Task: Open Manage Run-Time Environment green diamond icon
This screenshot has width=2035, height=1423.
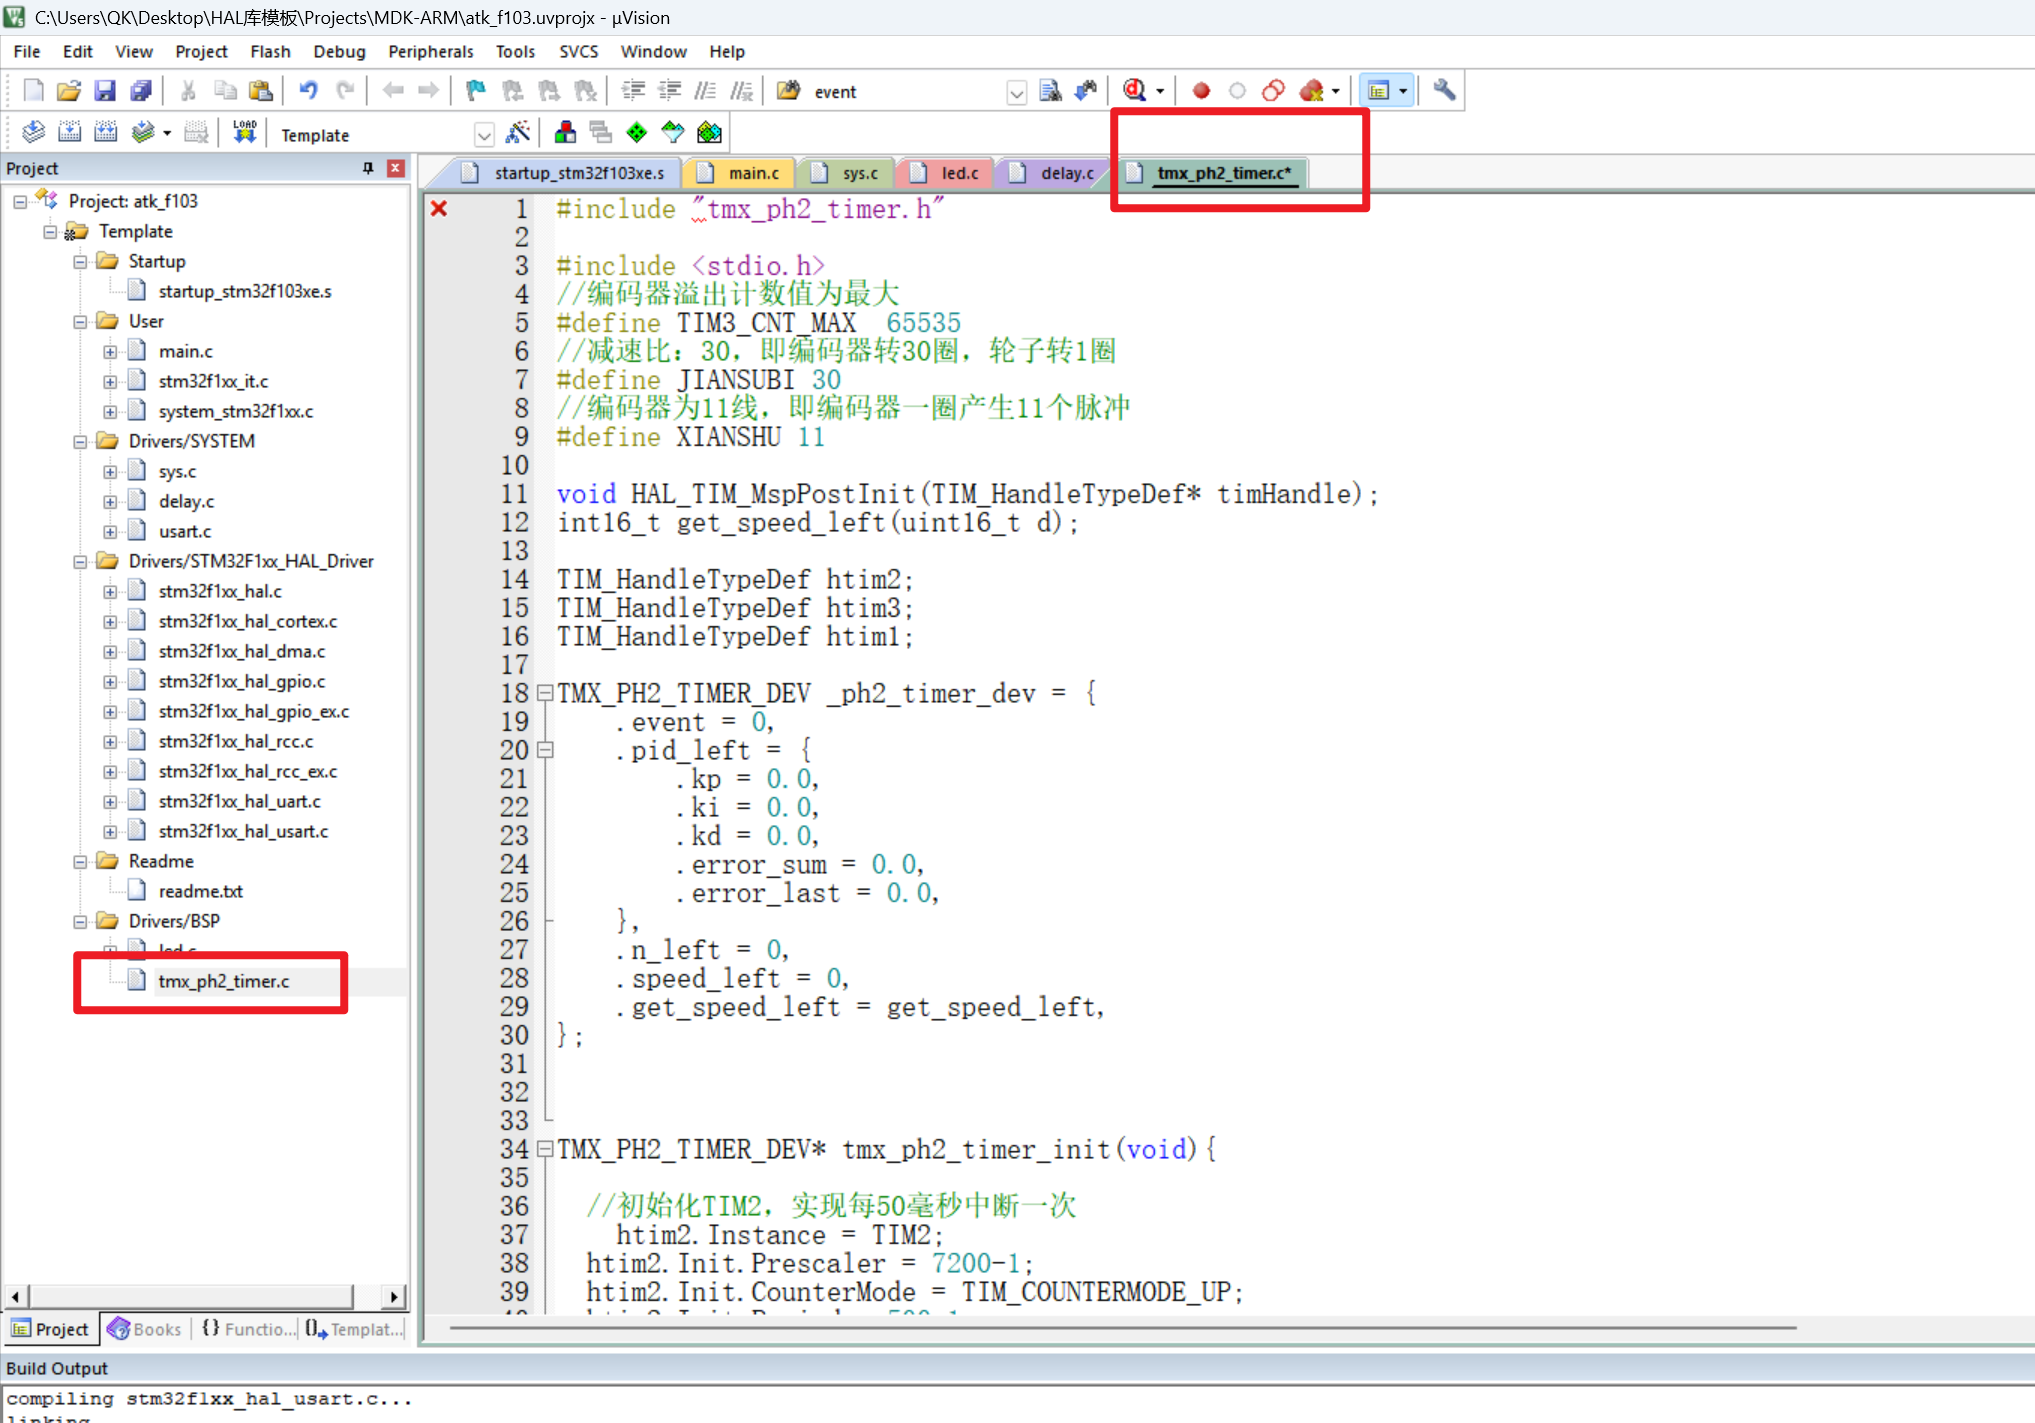Action: tap(636, 133)
